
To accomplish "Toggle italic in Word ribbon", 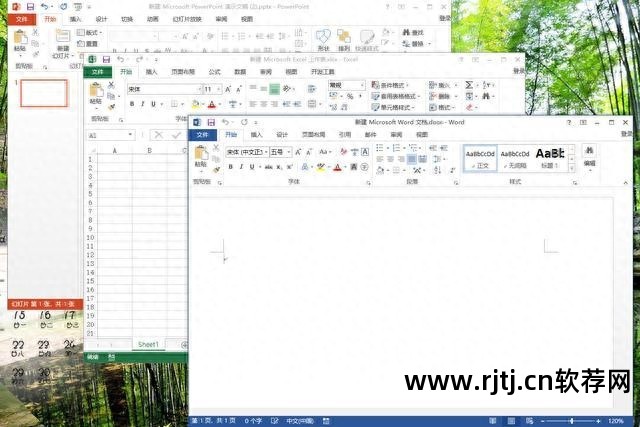I will click(x=241, y=167).
